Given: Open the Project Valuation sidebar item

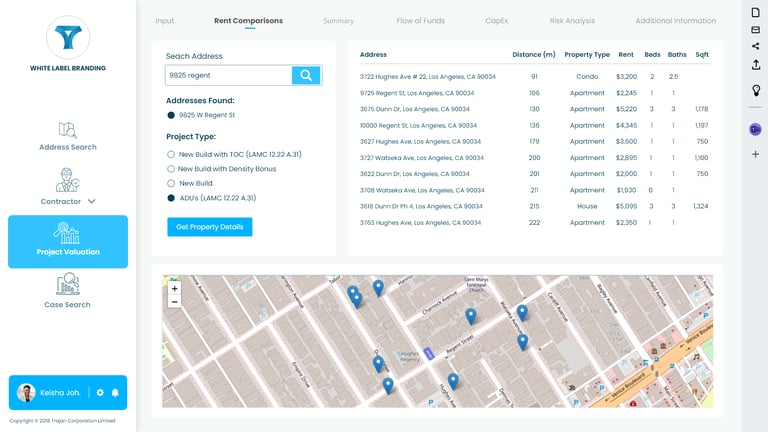Looking at the screenshot, I should [x=68, y=241].
